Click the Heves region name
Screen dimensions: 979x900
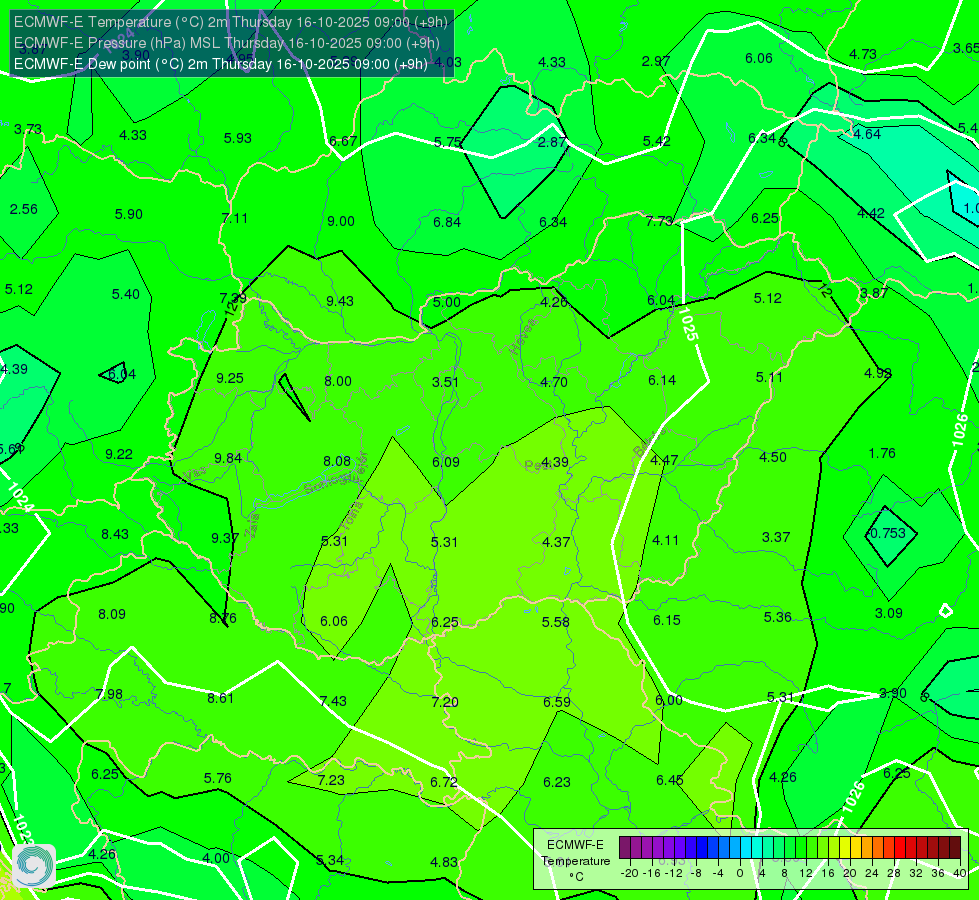coord(523,336)
